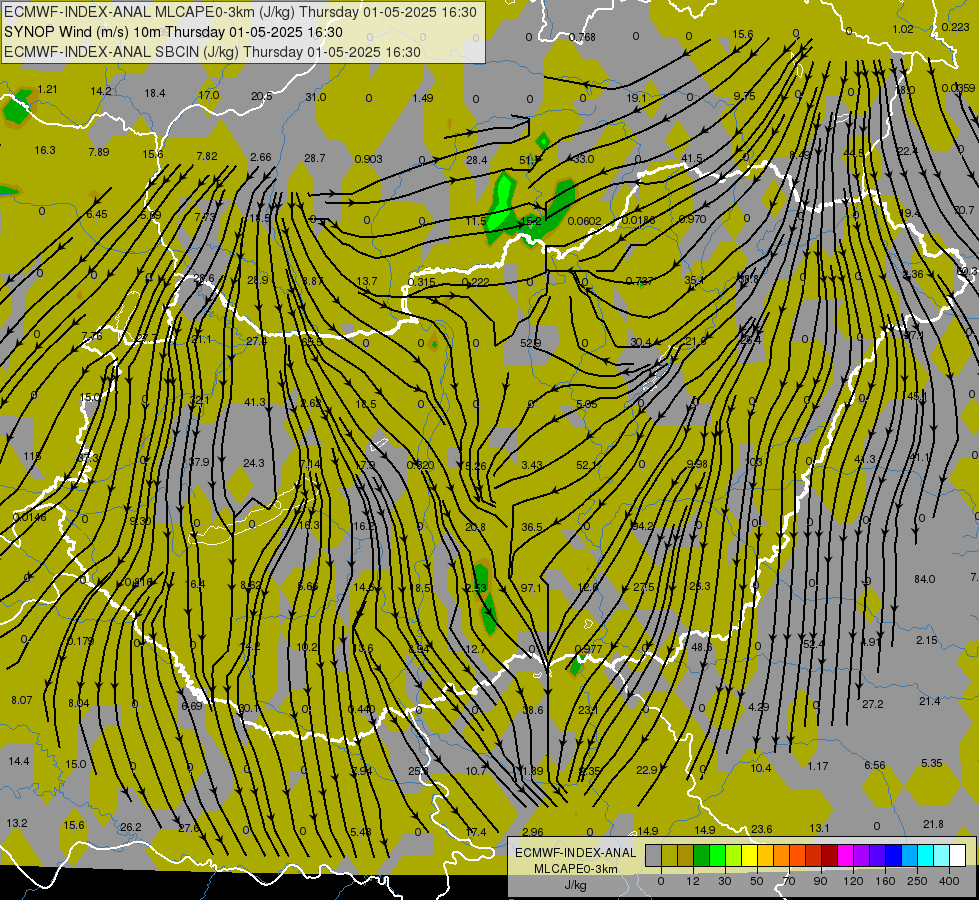The height and width of the screenshot is (900, 979).
Task: Select the pure blue legend swatch
Action: 894,855
